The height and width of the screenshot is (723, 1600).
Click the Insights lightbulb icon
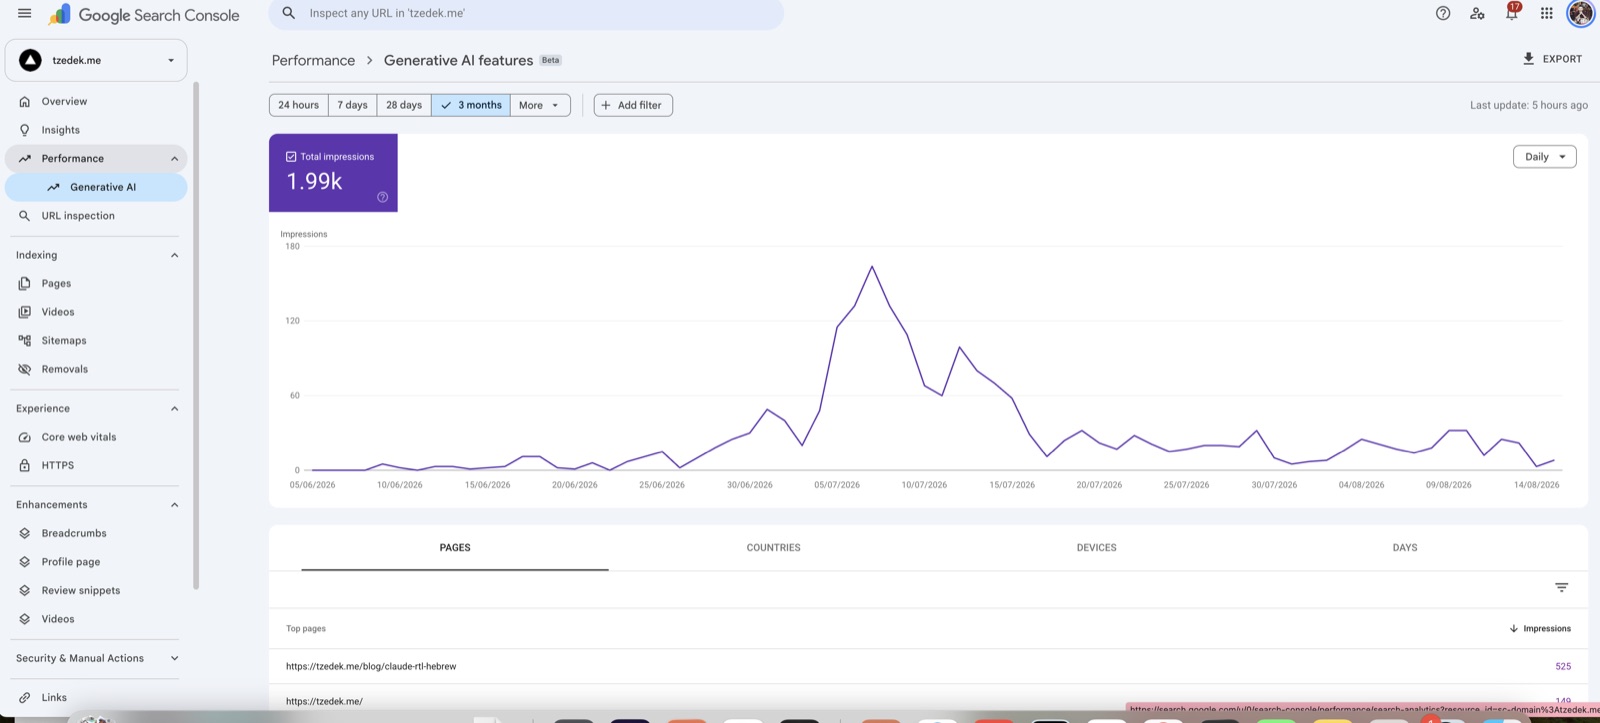25,130
